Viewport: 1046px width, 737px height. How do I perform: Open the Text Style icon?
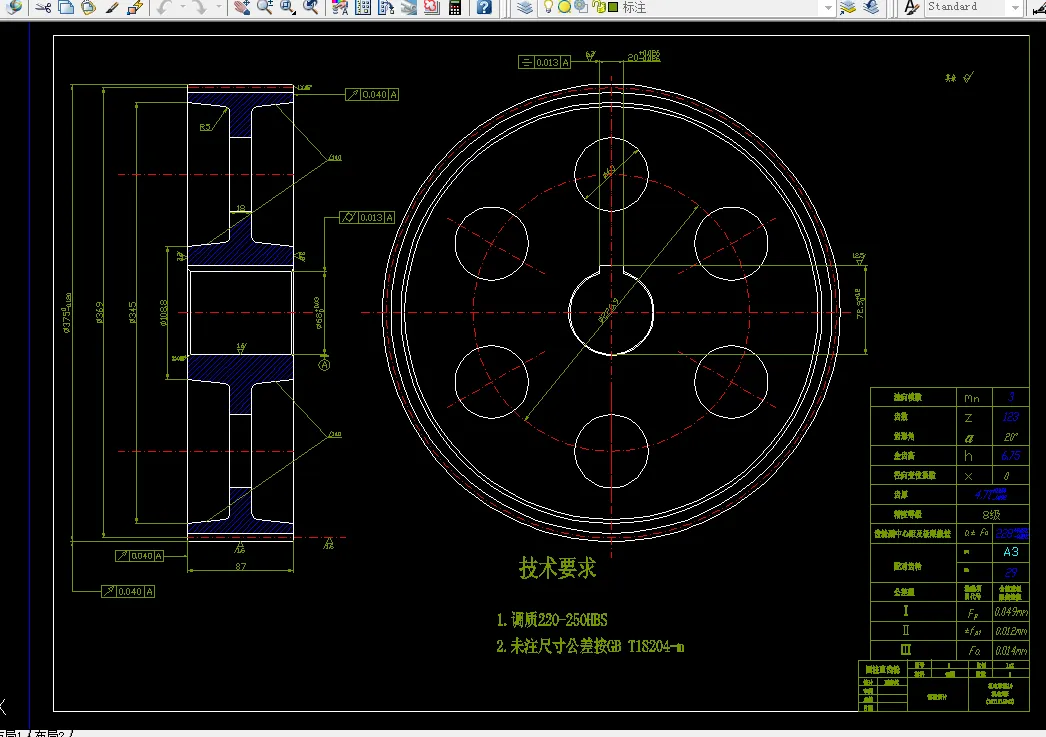pos(911,7)
